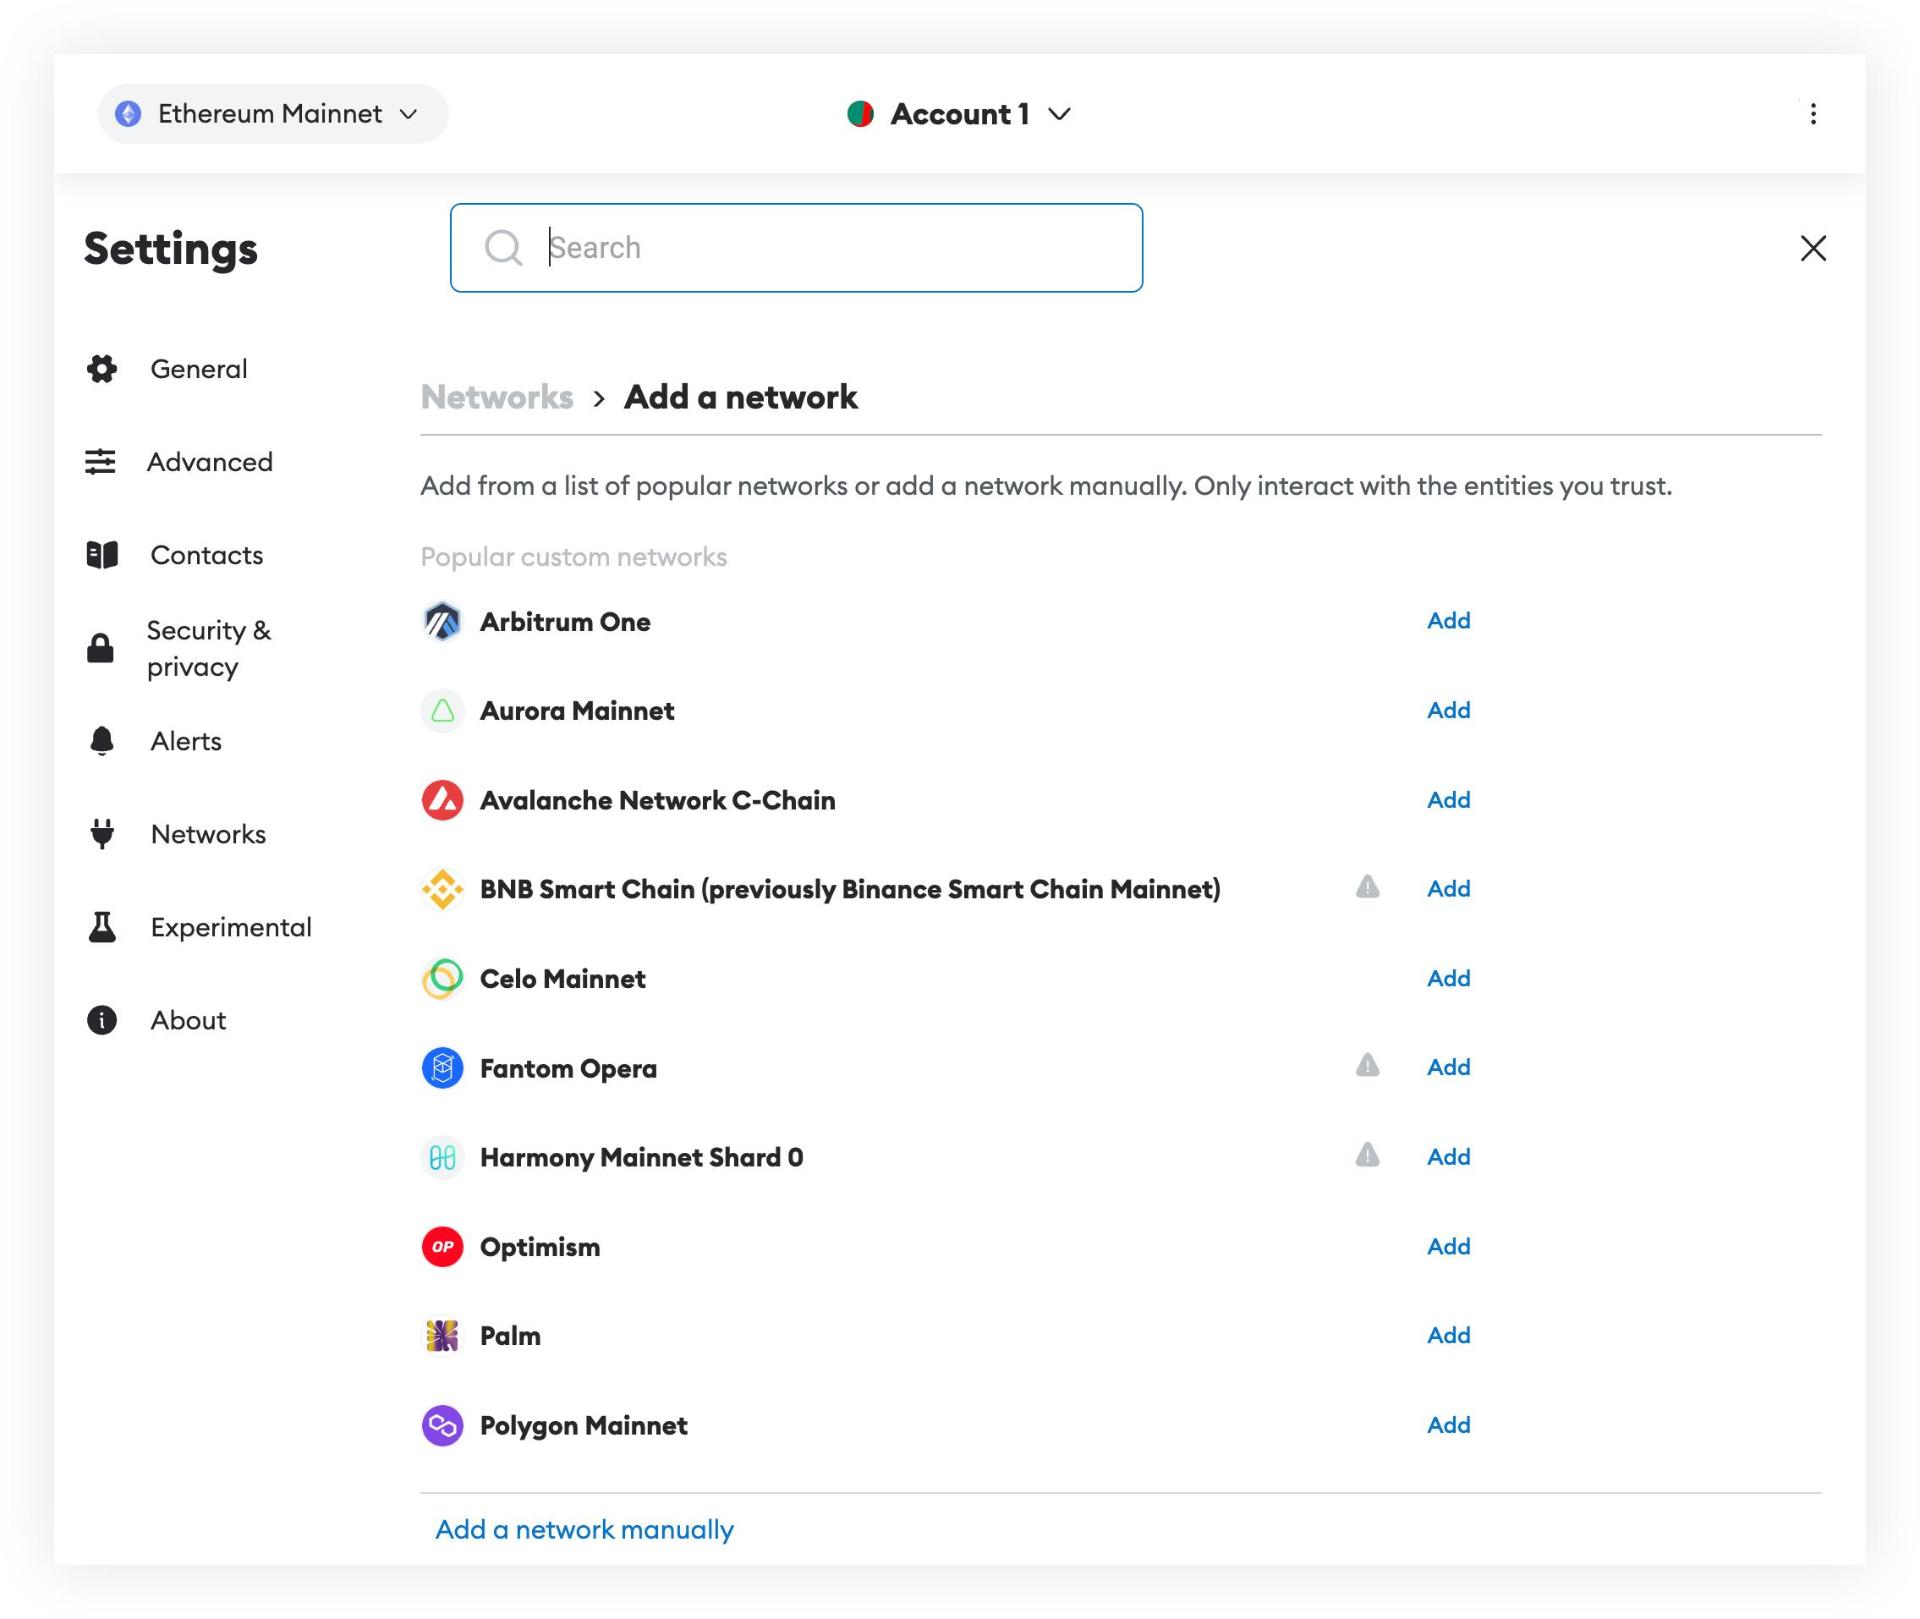Focus the settings Search field

click(x=796, y=248)
